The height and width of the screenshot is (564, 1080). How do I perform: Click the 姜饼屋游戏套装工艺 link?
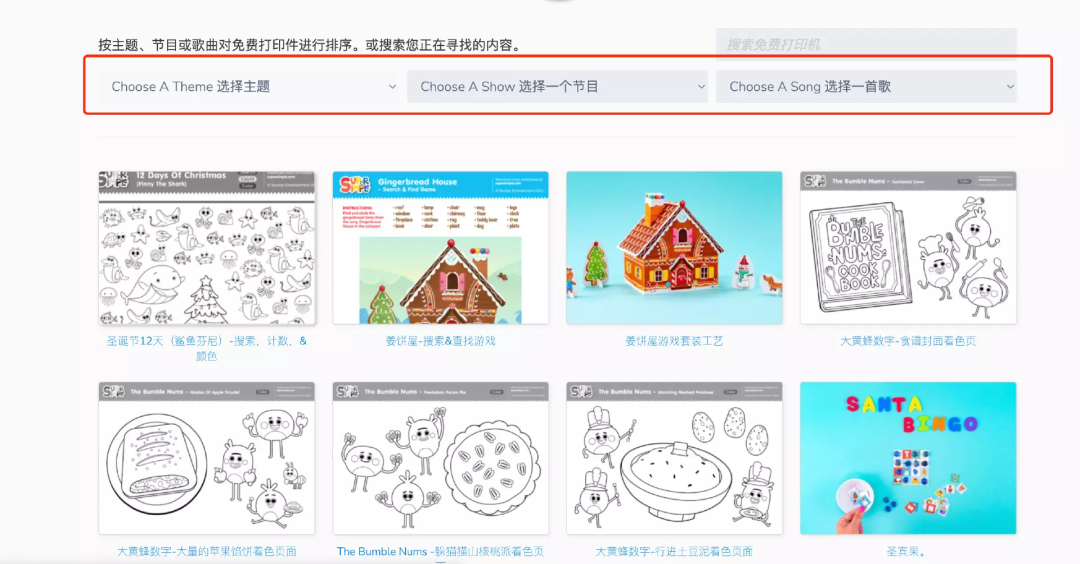tap(674, 341)
